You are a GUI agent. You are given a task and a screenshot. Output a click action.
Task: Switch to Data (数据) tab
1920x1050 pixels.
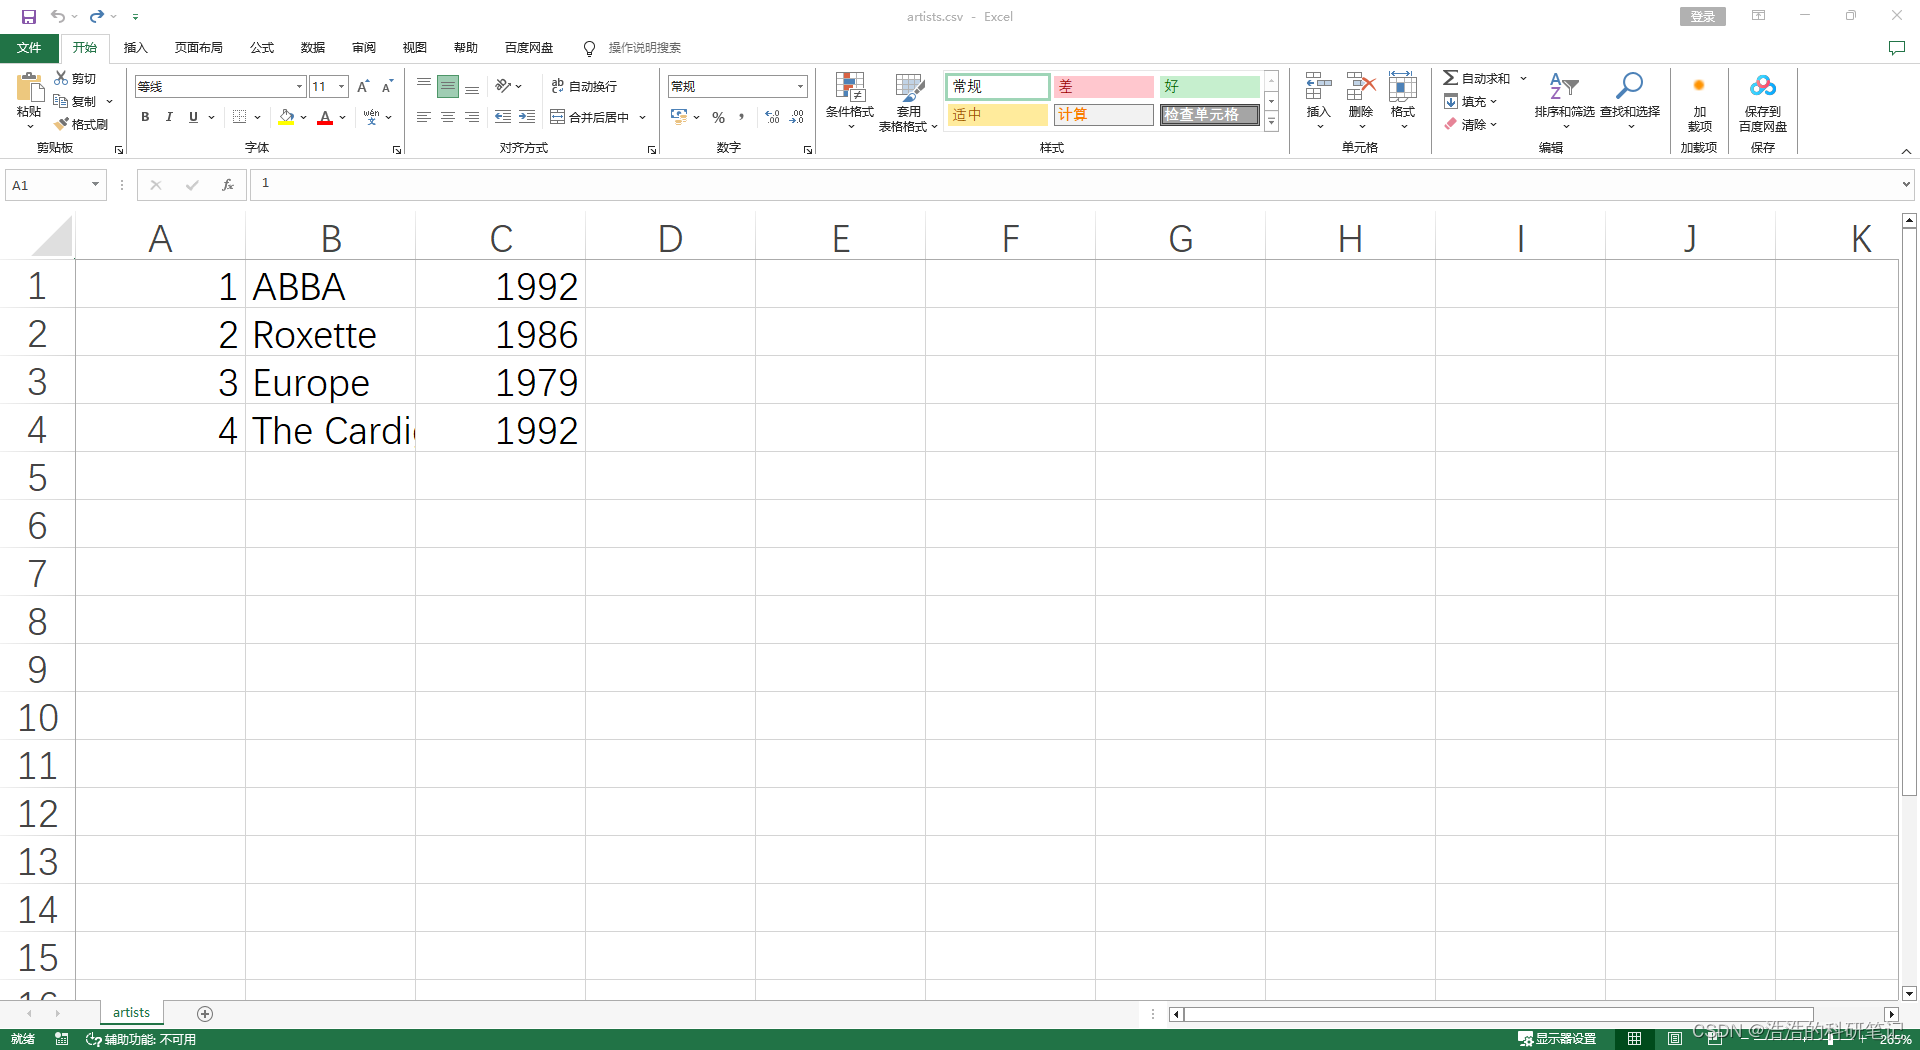click(313, 48)
